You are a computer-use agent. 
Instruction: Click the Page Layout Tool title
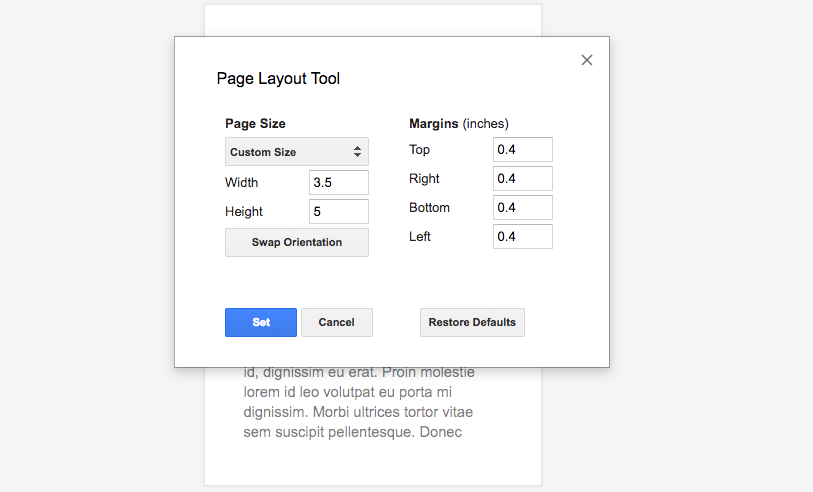pyautogui.click(x=278, y=78)
